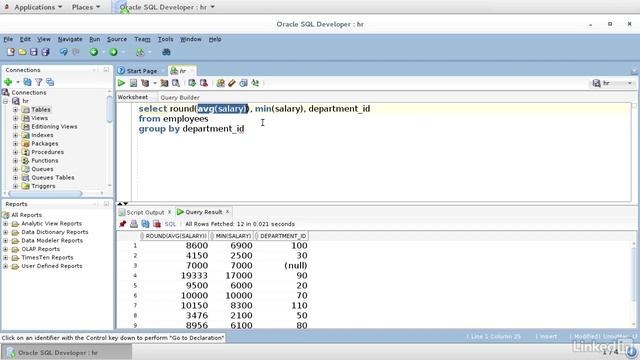
Task: Click the Filter funnel icon in Connections panel
Action: [39, 82]
